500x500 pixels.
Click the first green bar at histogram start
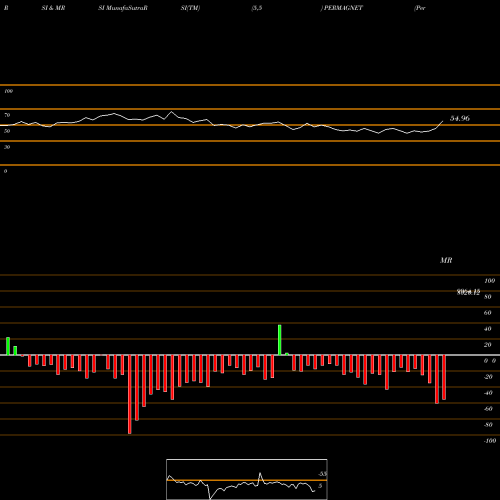pos(8,346)
